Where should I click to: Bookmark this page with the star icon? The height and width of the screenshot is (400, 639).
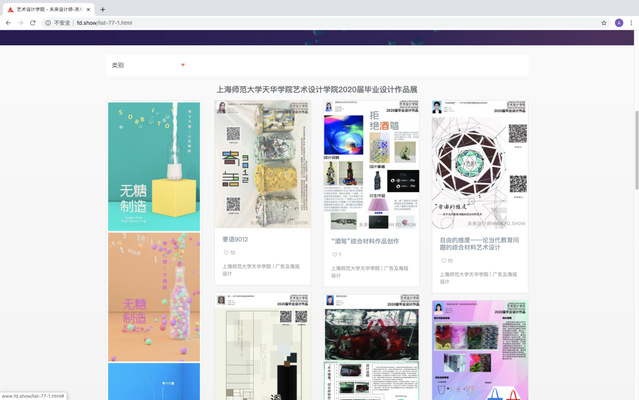604,23
